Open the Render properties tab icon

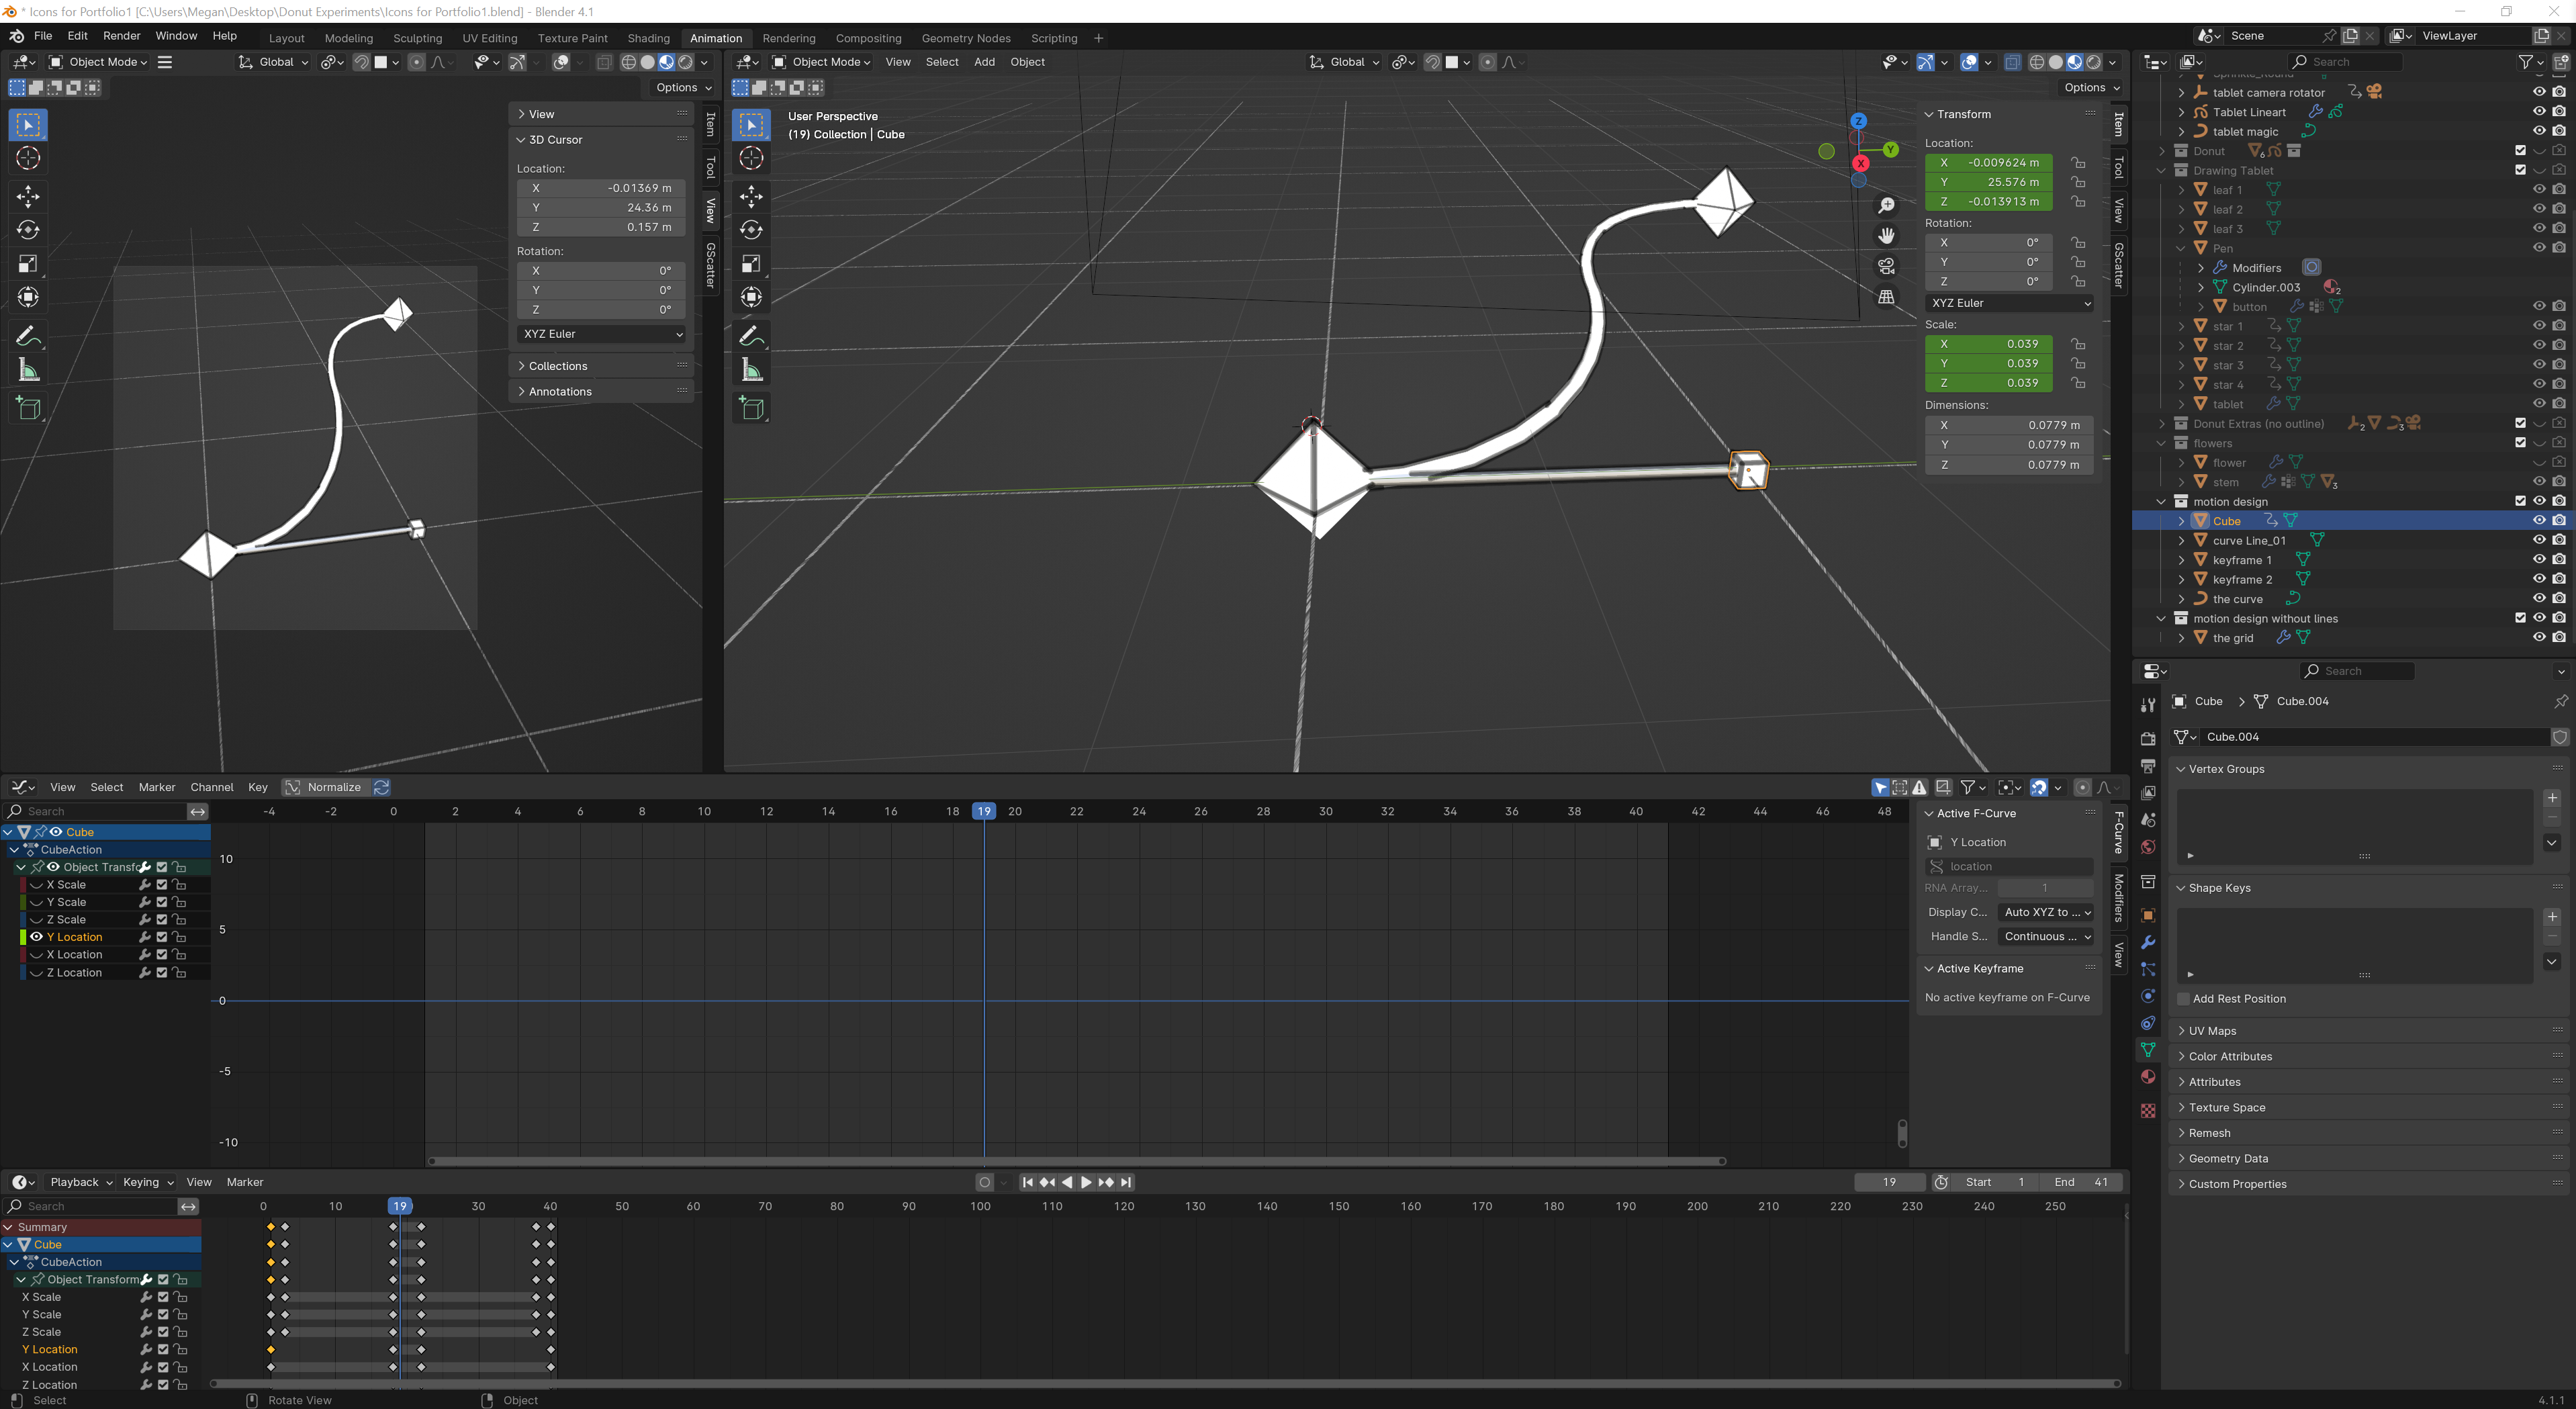click(x=2148, y=738)
